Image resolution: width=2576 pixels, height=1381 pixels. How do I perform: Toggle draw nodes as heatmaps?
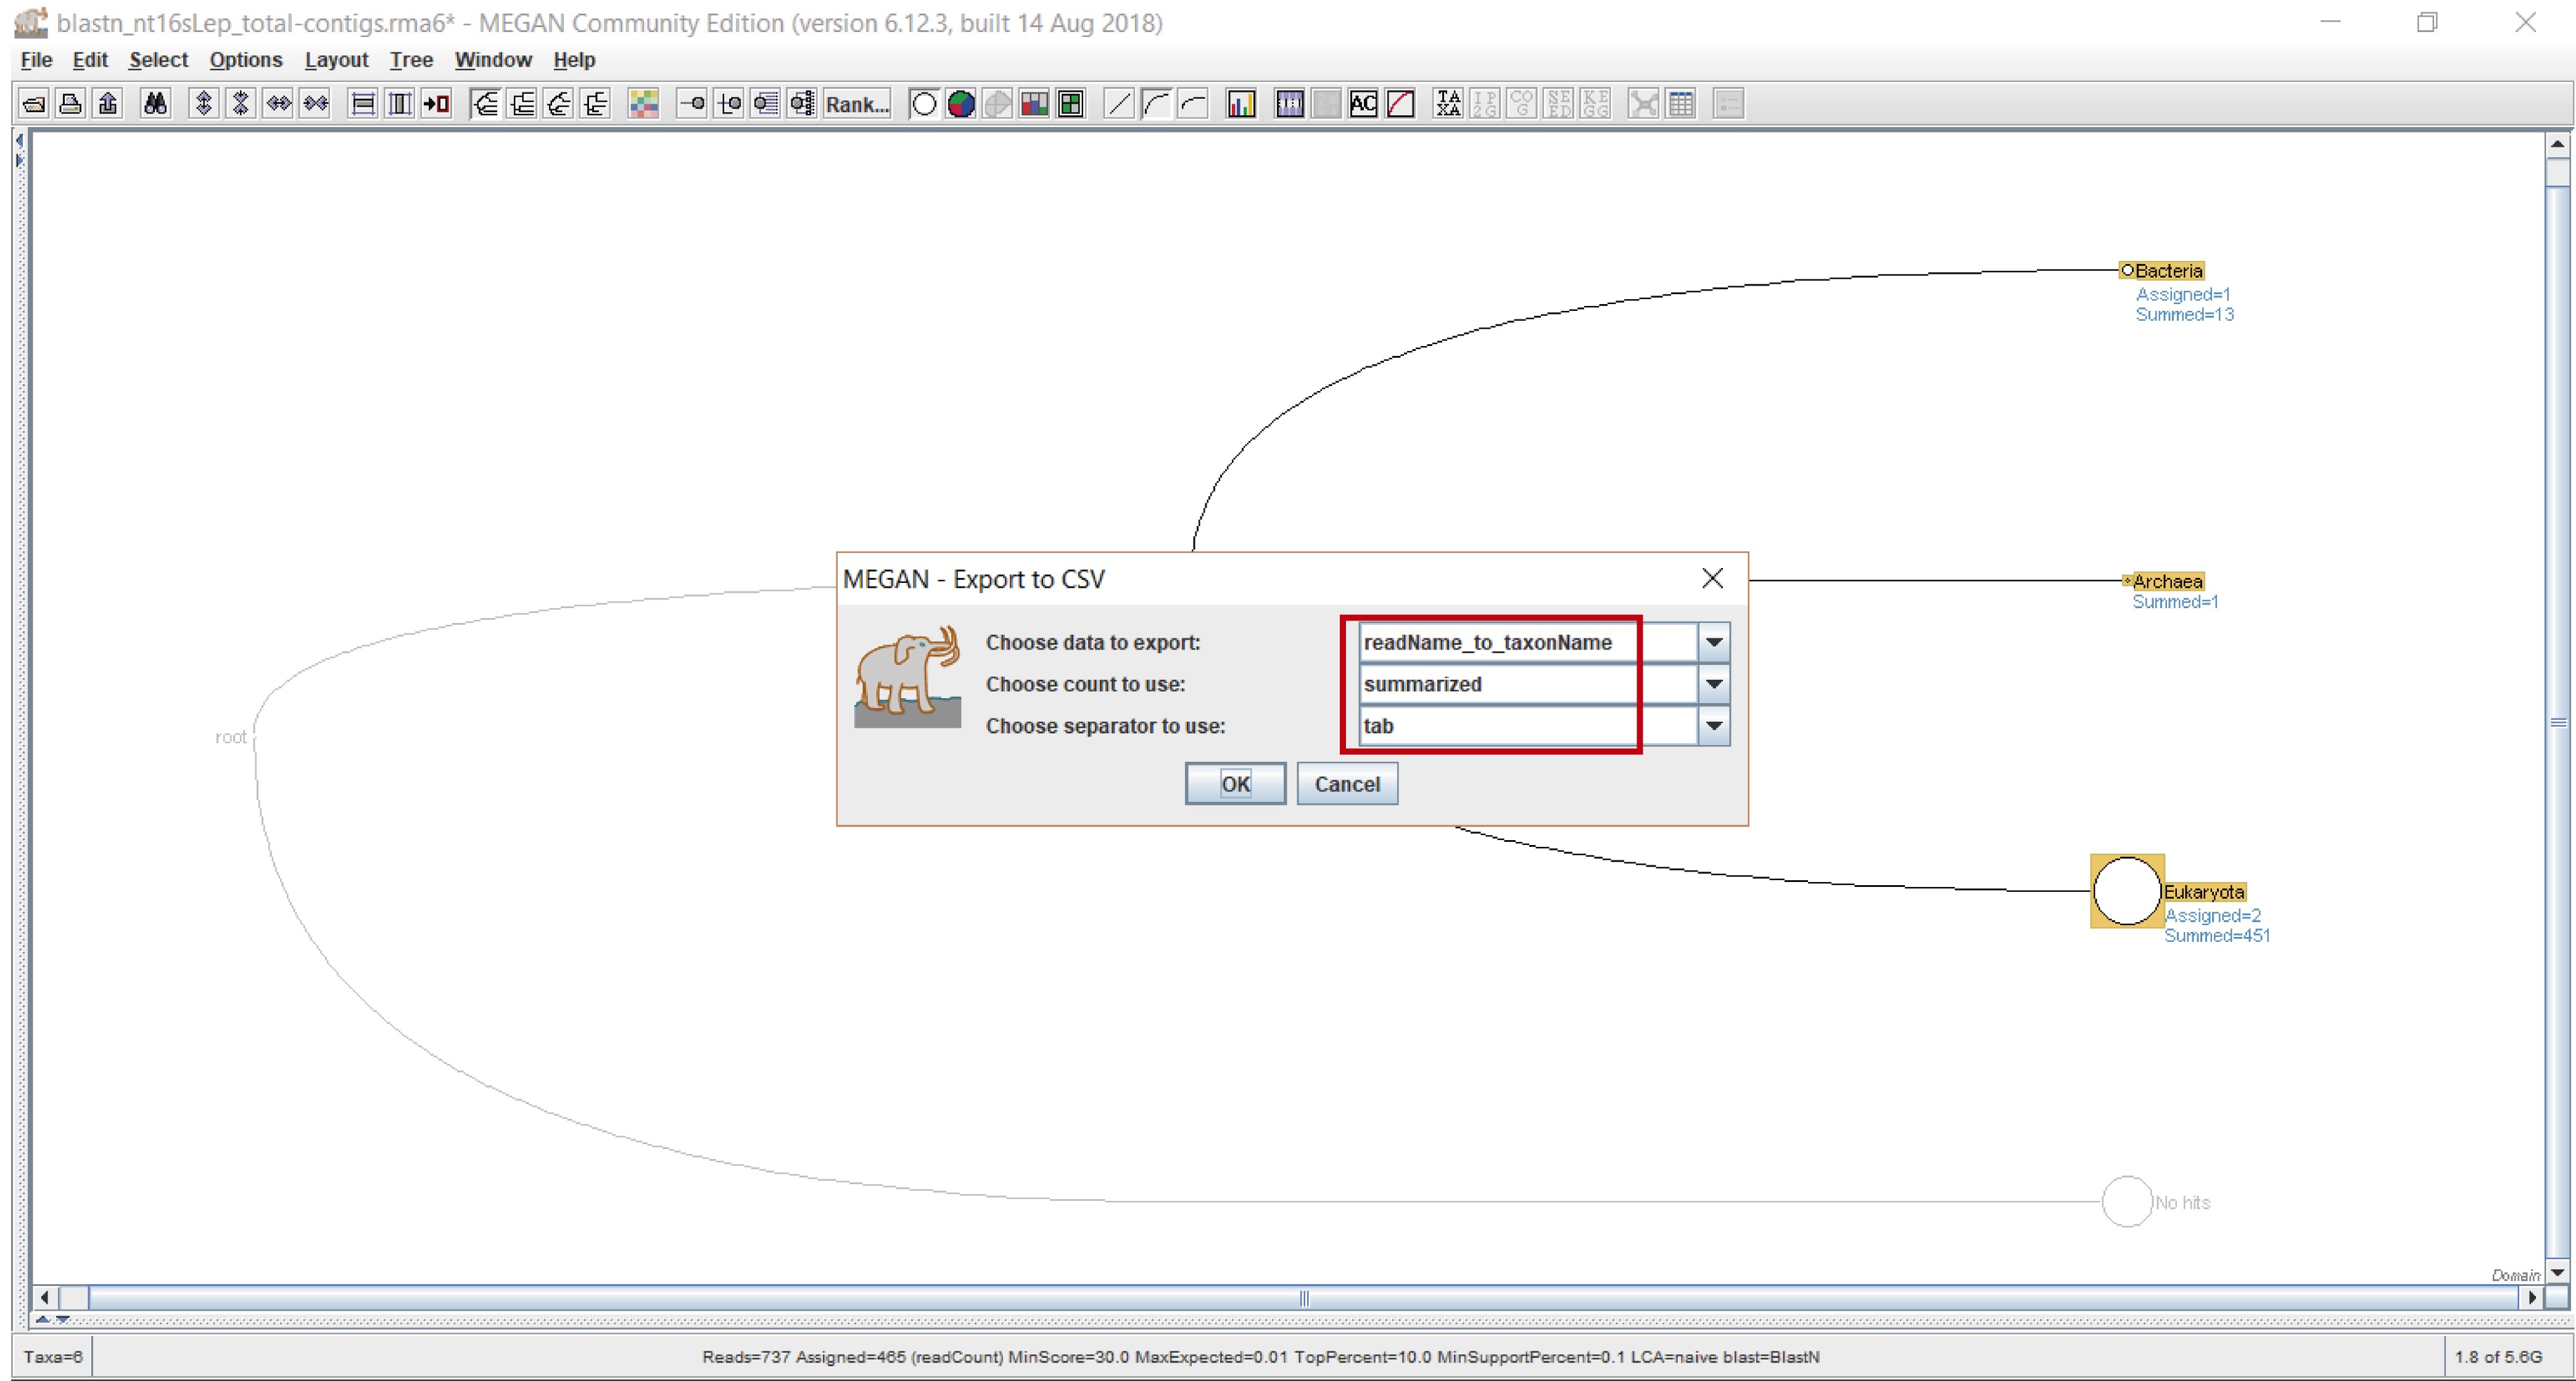(x=1071, y=104)
